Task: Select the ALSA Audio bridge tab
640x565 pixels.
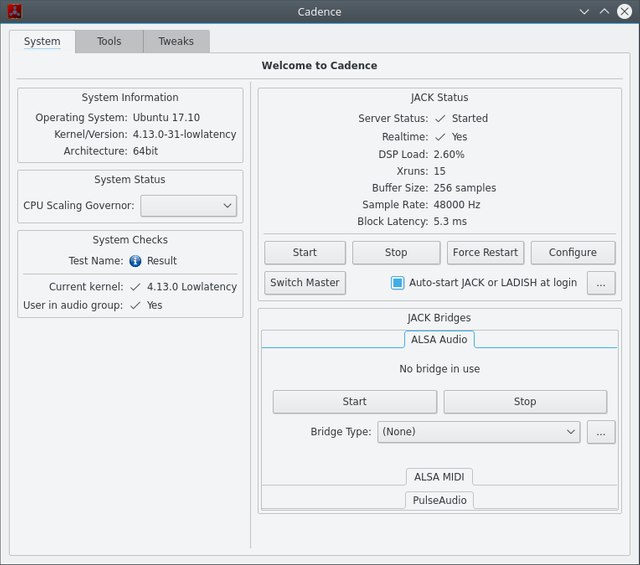Action: 439,340
